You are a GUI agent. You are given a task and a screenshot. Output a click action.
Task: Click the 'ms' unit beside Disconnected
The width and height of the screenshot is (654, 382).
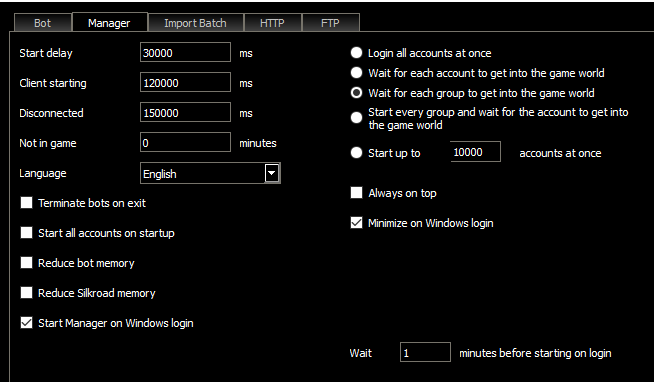click(246, 113)
